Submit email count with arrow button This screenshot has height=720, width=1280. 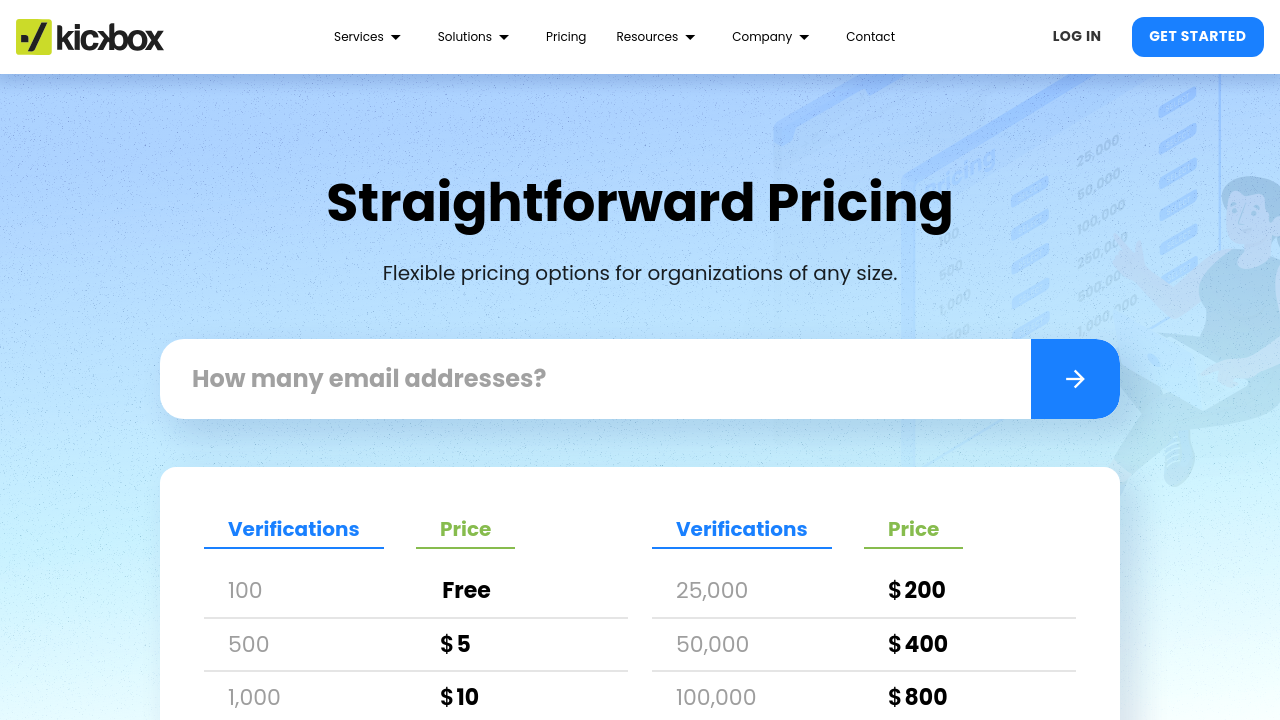coord(1075,379)
